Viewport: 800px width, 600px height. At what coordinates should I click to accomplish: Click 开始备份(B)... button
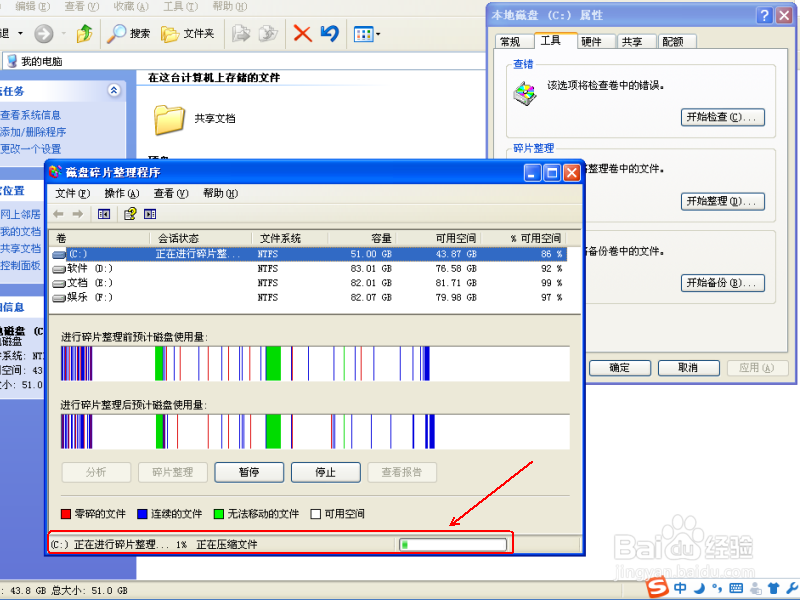pos(722,283)
